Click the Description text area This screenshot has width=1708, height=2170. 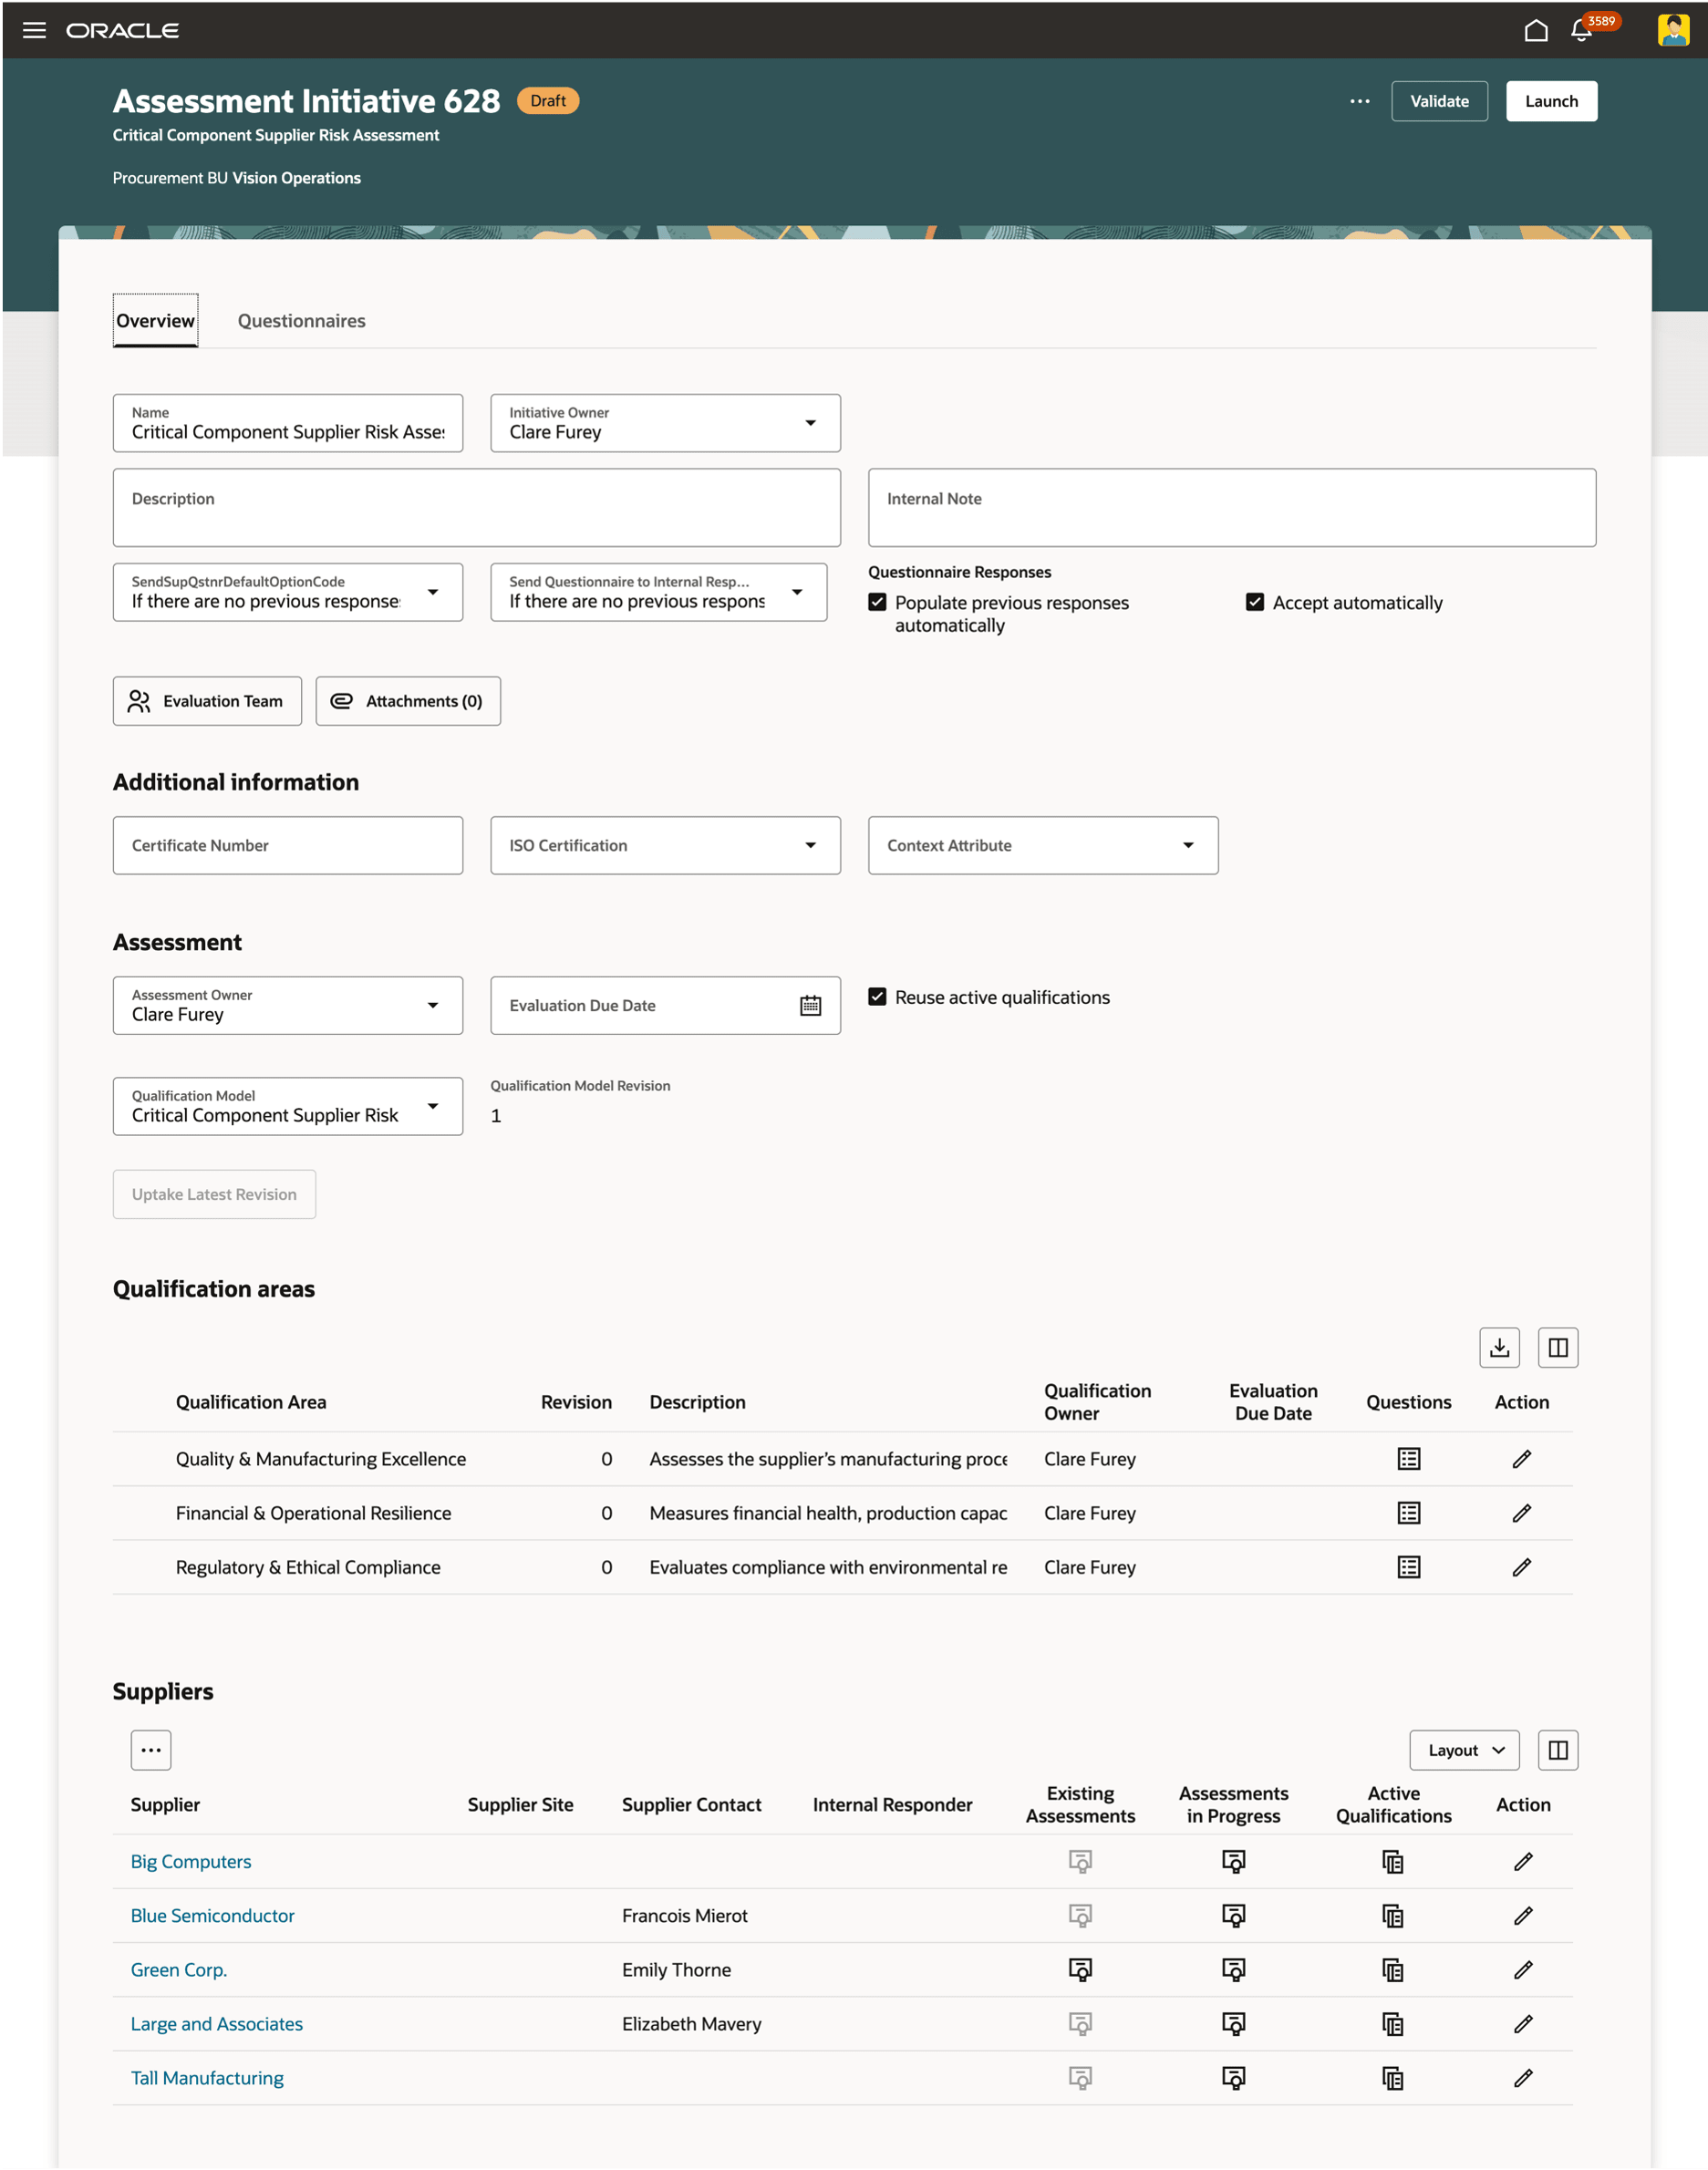click(476, 507)
